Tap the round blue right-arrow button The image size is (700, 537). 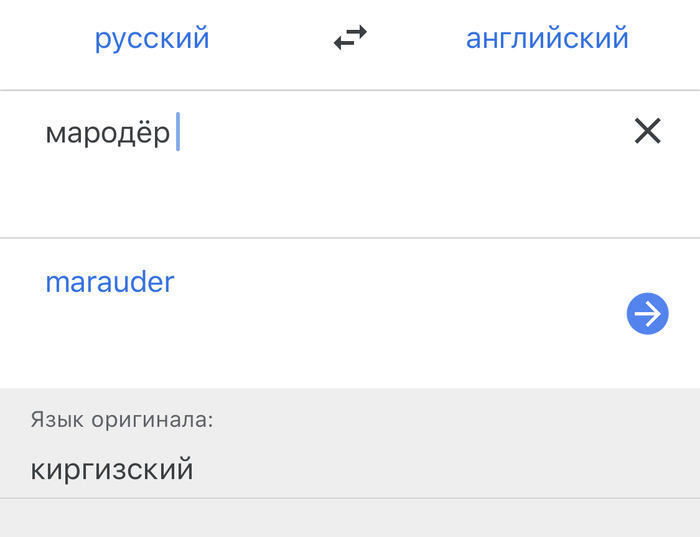click(x=647, y=315)
